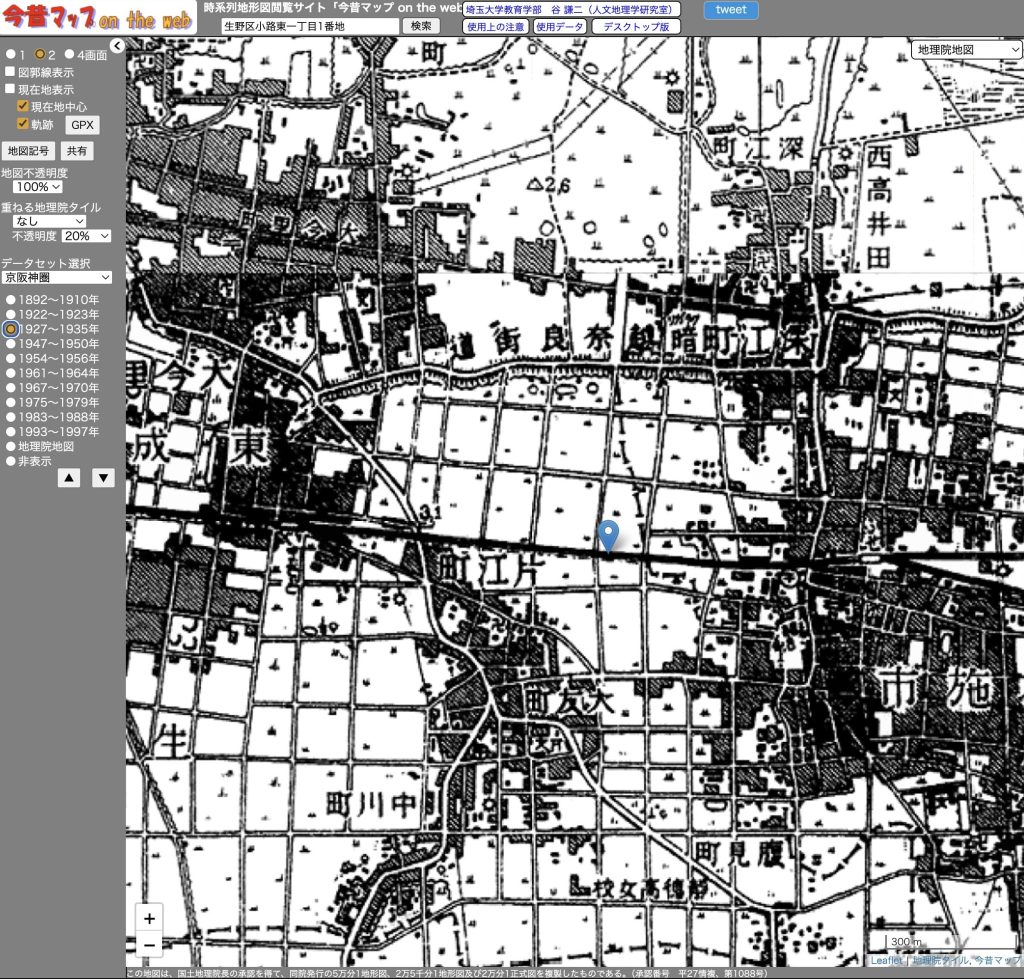Click the blue location pin marker
1024x979 pixels.
point(609,535)
